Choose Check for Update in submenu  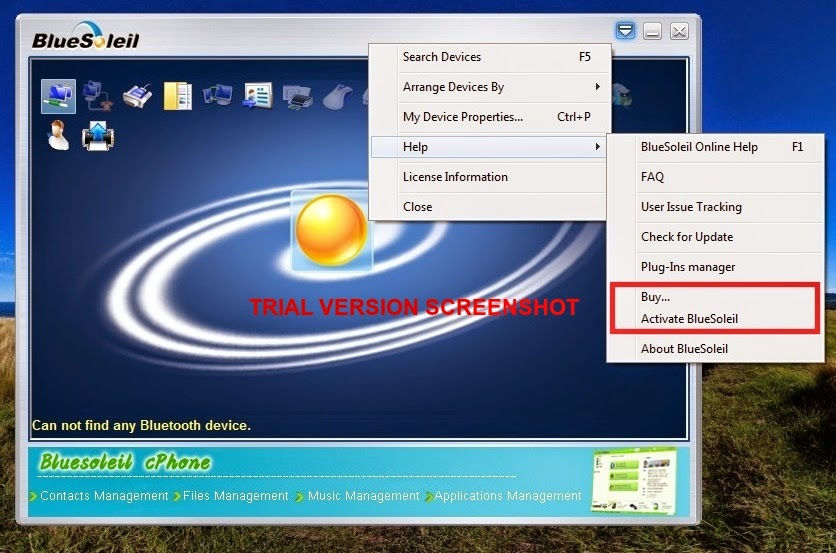[716, 236]
